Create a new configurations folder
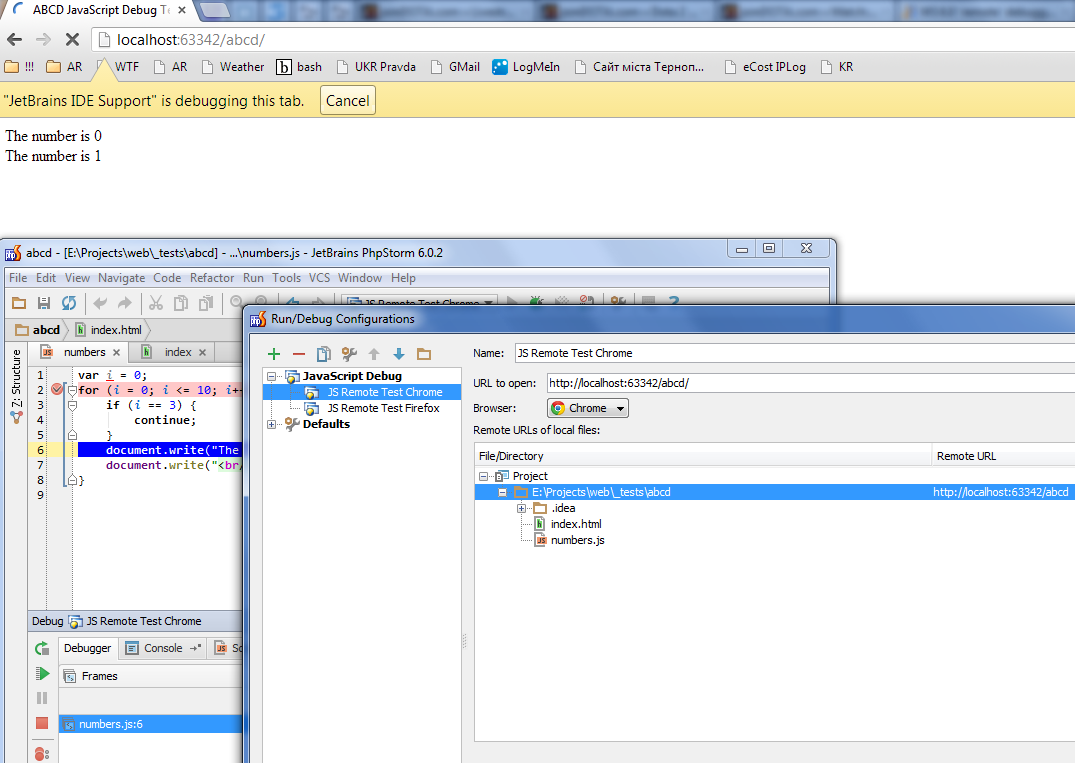This screenshot has height=763, width=1075. point(424,354)
